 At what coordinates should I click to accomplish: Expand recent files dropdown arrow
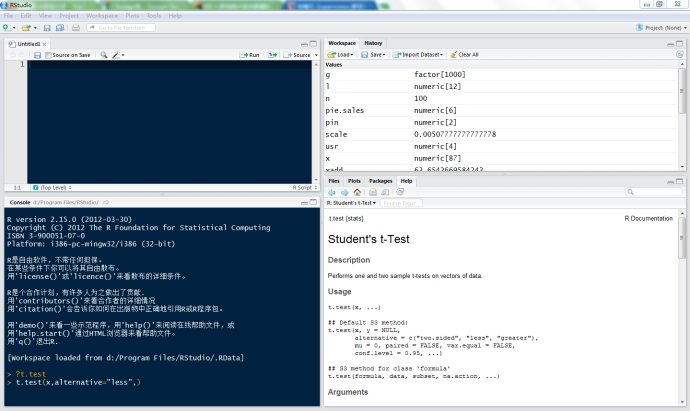(35, 28)
